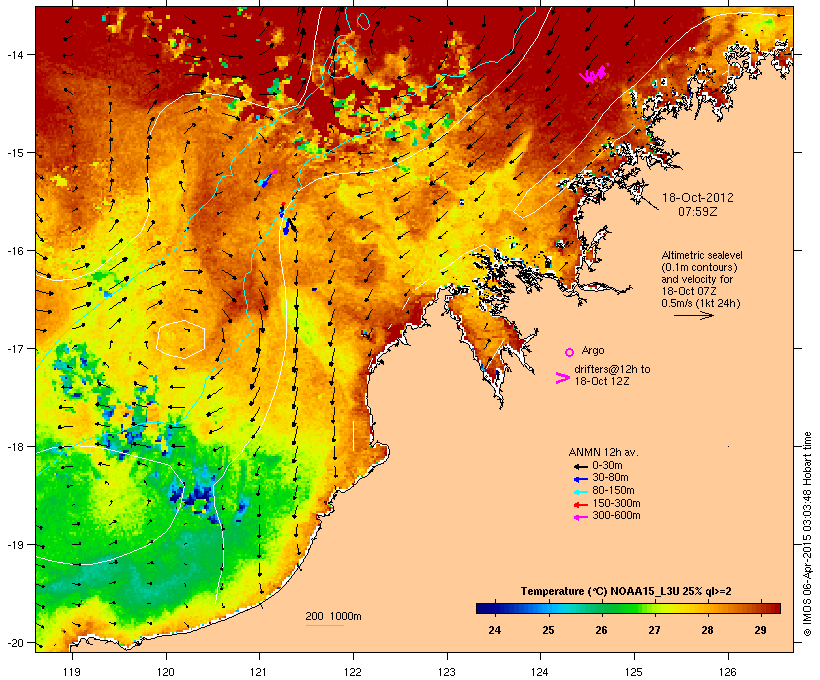Click the '150-300m' depth label
Screen dimensions: 820x680
click(x=616, y=503)
